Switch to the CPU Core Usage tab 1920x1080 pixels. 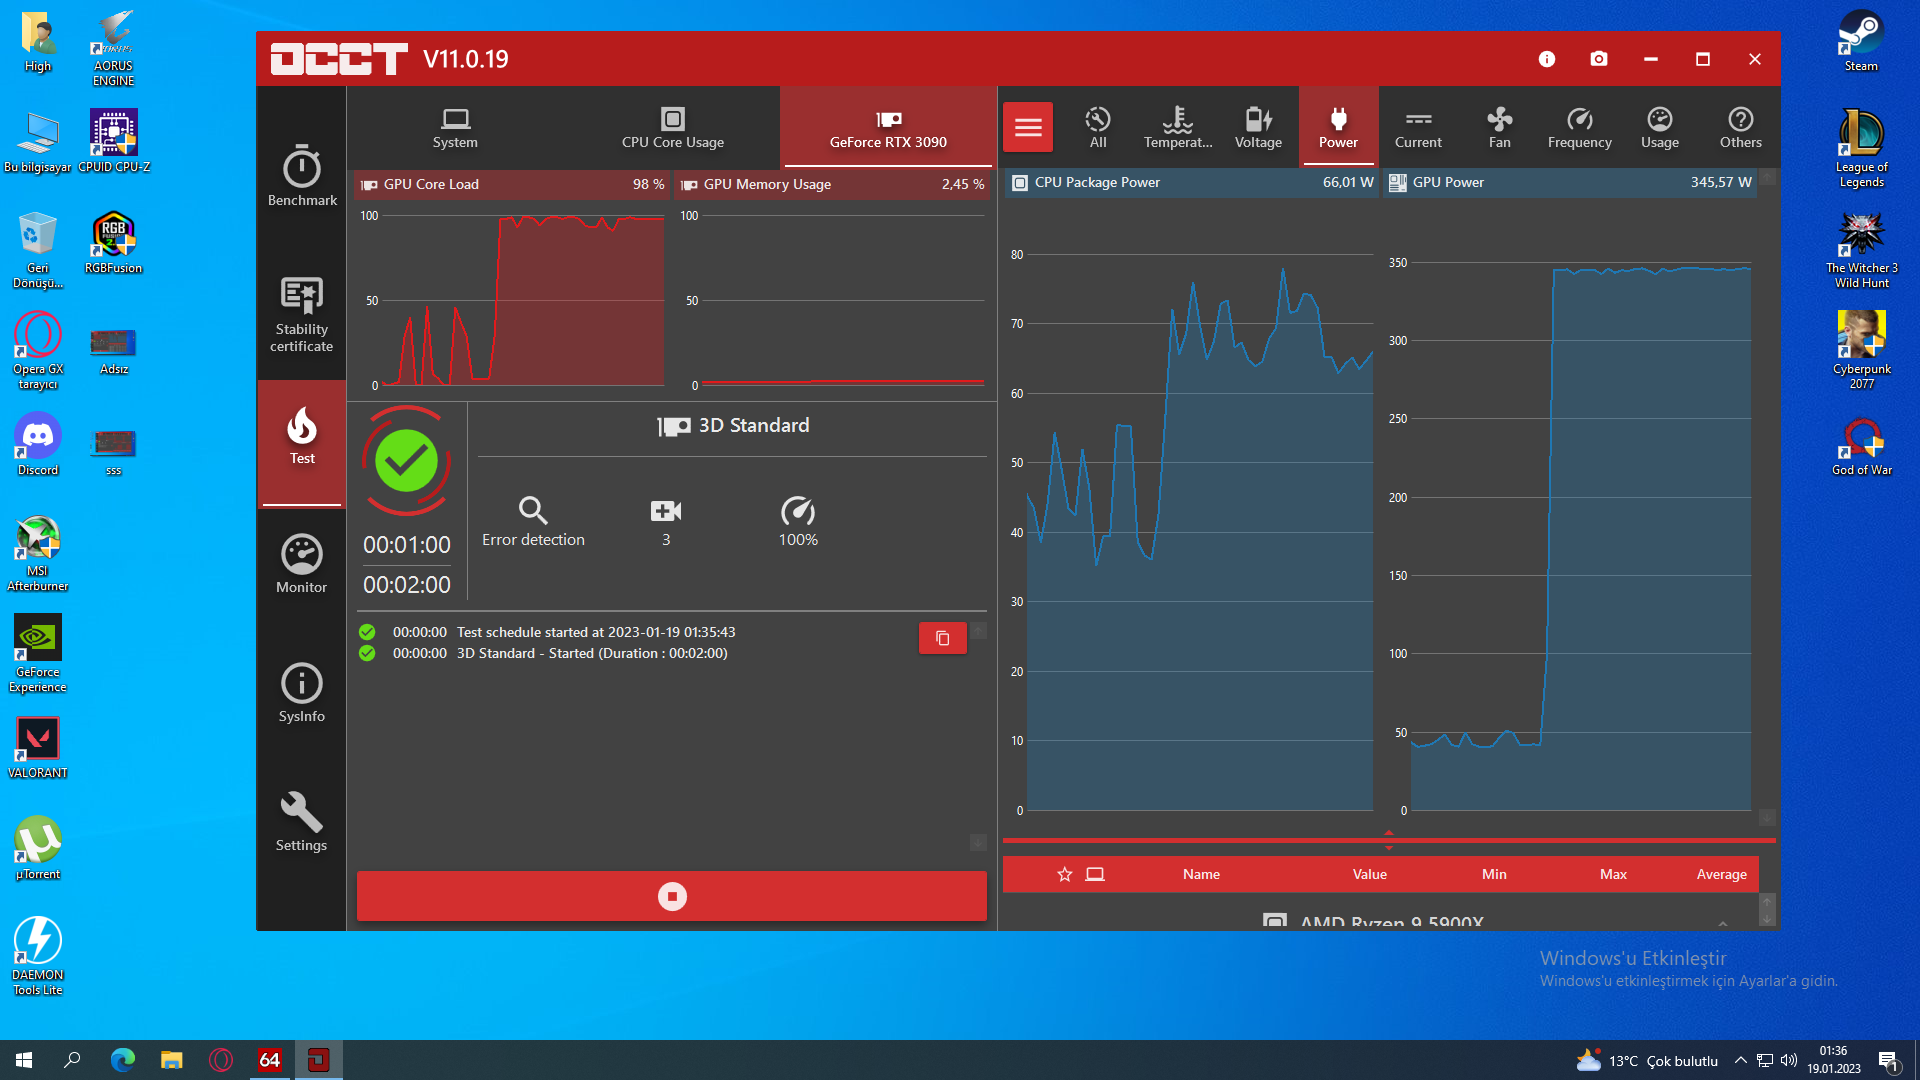pyautogui.click(x=672, y=127)
